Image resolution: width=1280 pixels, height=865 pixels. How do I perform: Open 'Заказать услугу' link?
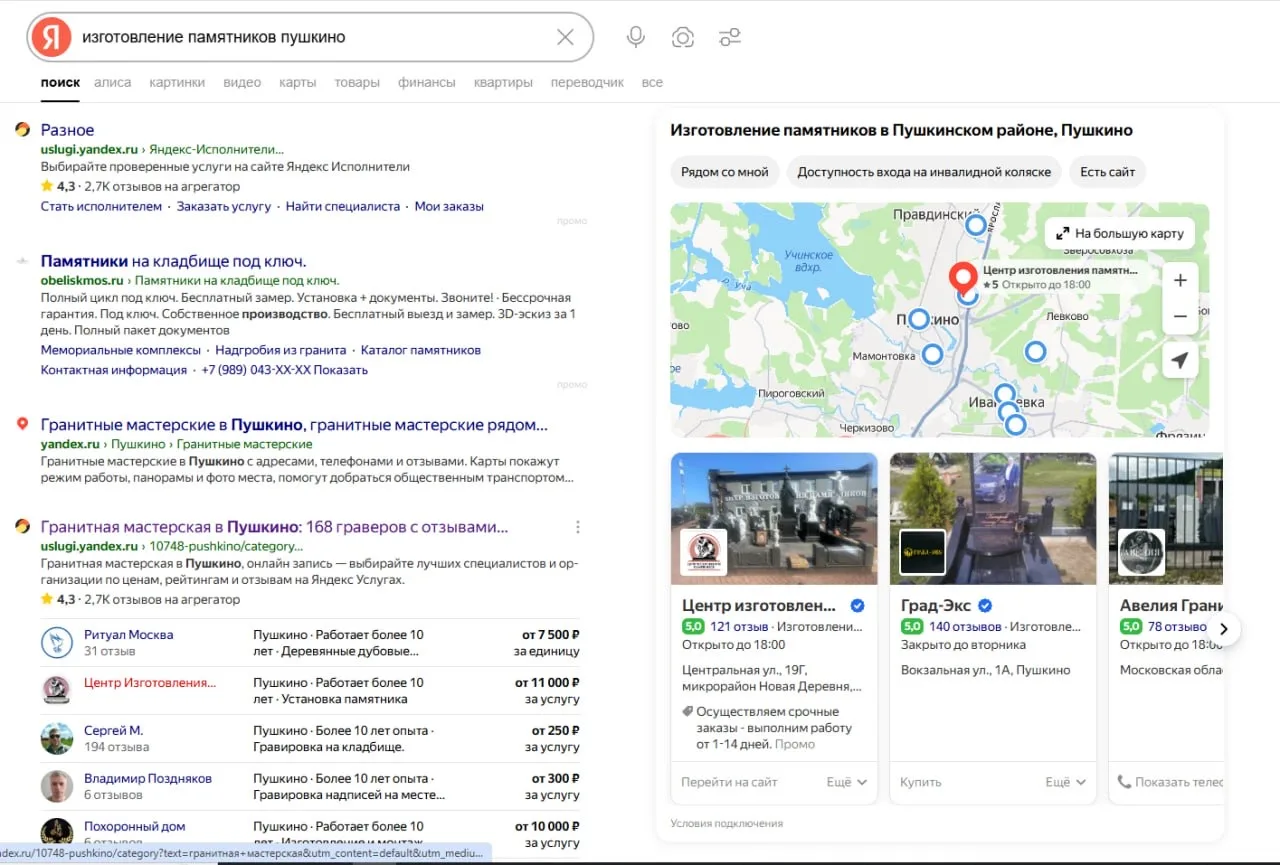[x=224, y=206]
